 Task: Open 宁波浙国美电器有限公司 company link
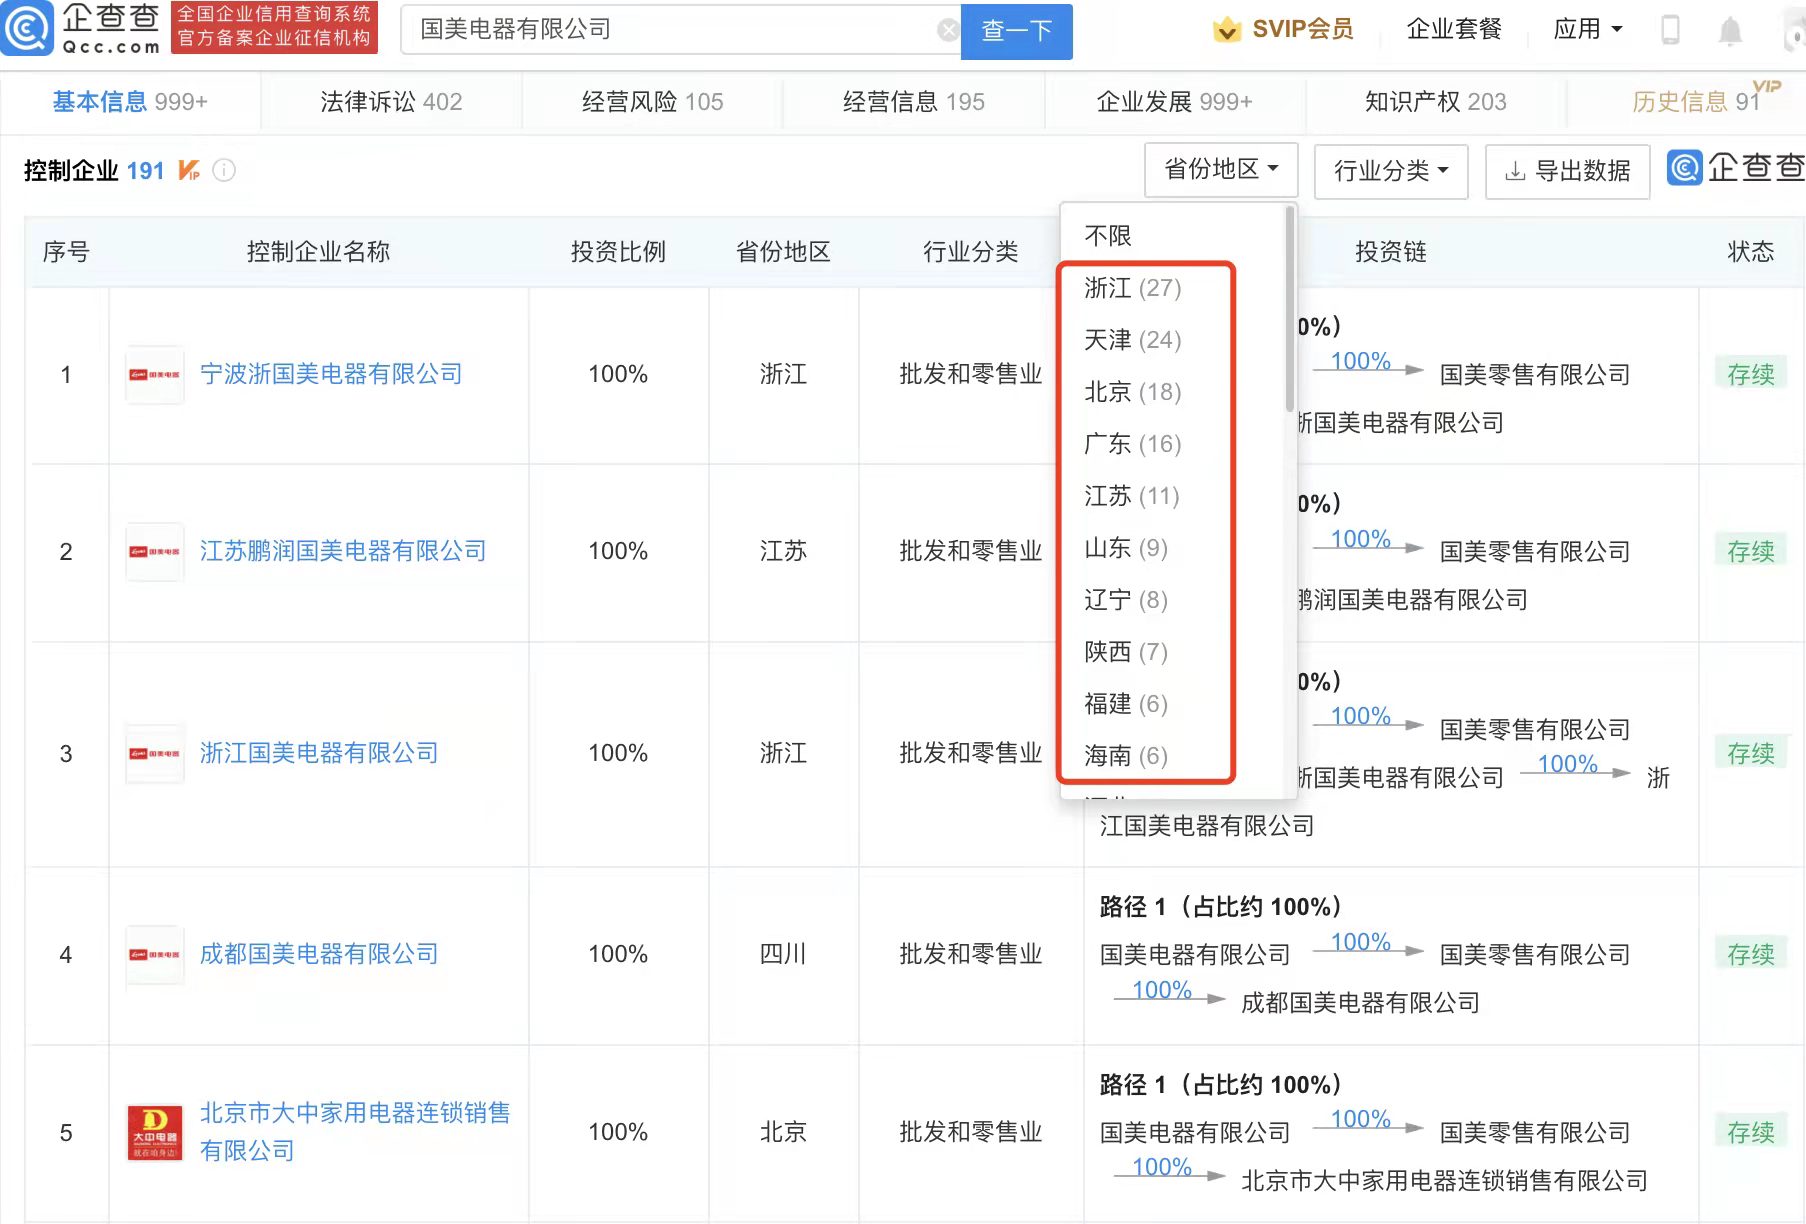331,374
